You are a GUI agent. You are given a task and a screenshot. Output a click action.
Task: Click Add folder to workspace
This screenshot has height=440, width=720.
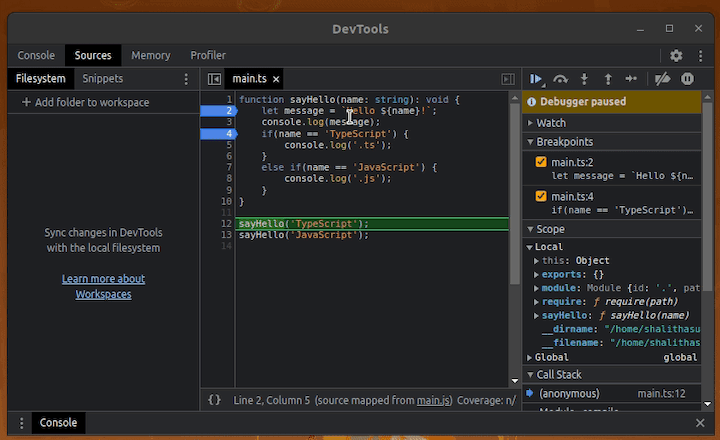coord(85,102)
